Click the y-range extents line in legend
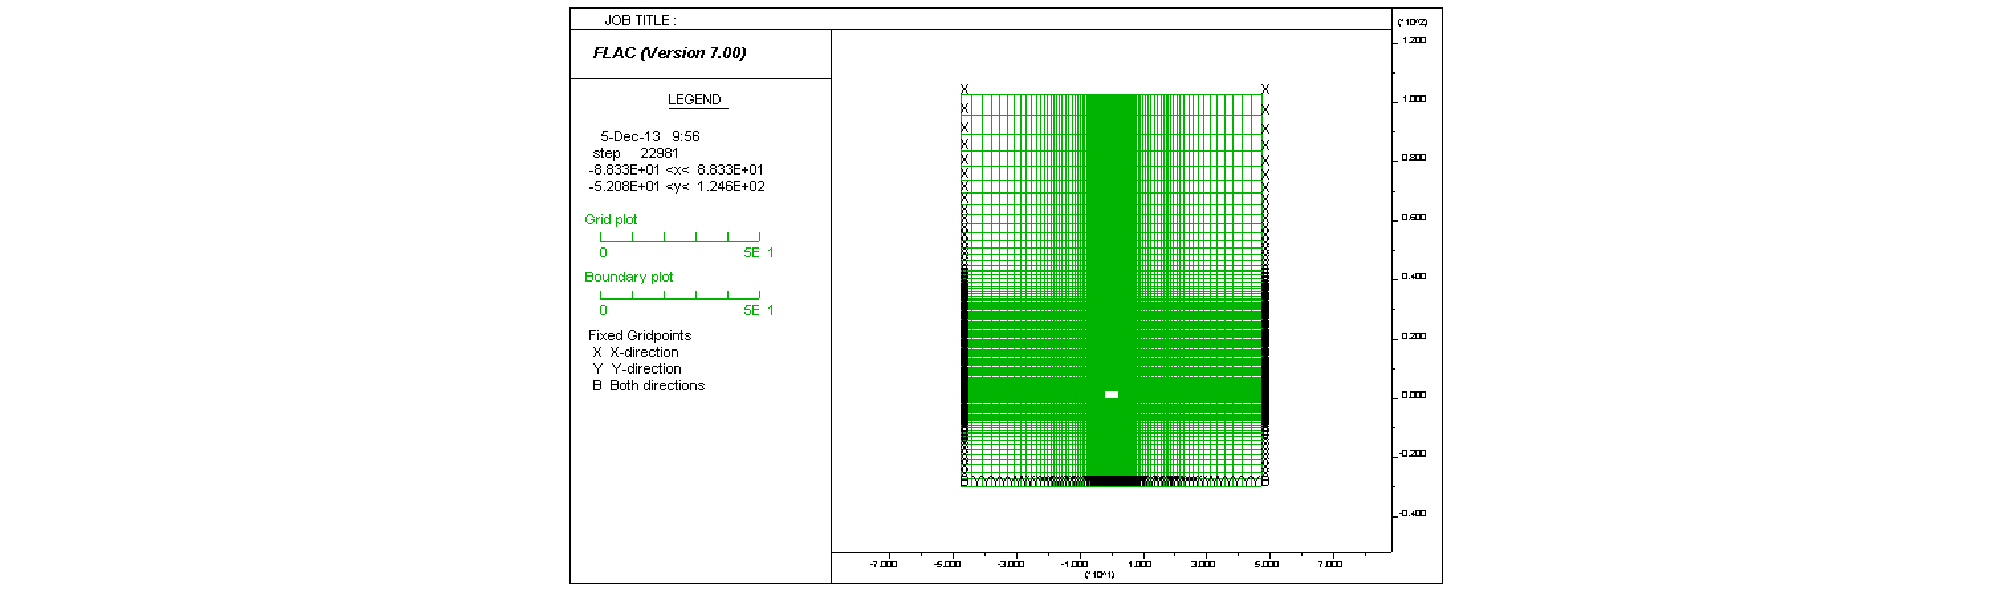2008x595 pixels. pos(676,186)
